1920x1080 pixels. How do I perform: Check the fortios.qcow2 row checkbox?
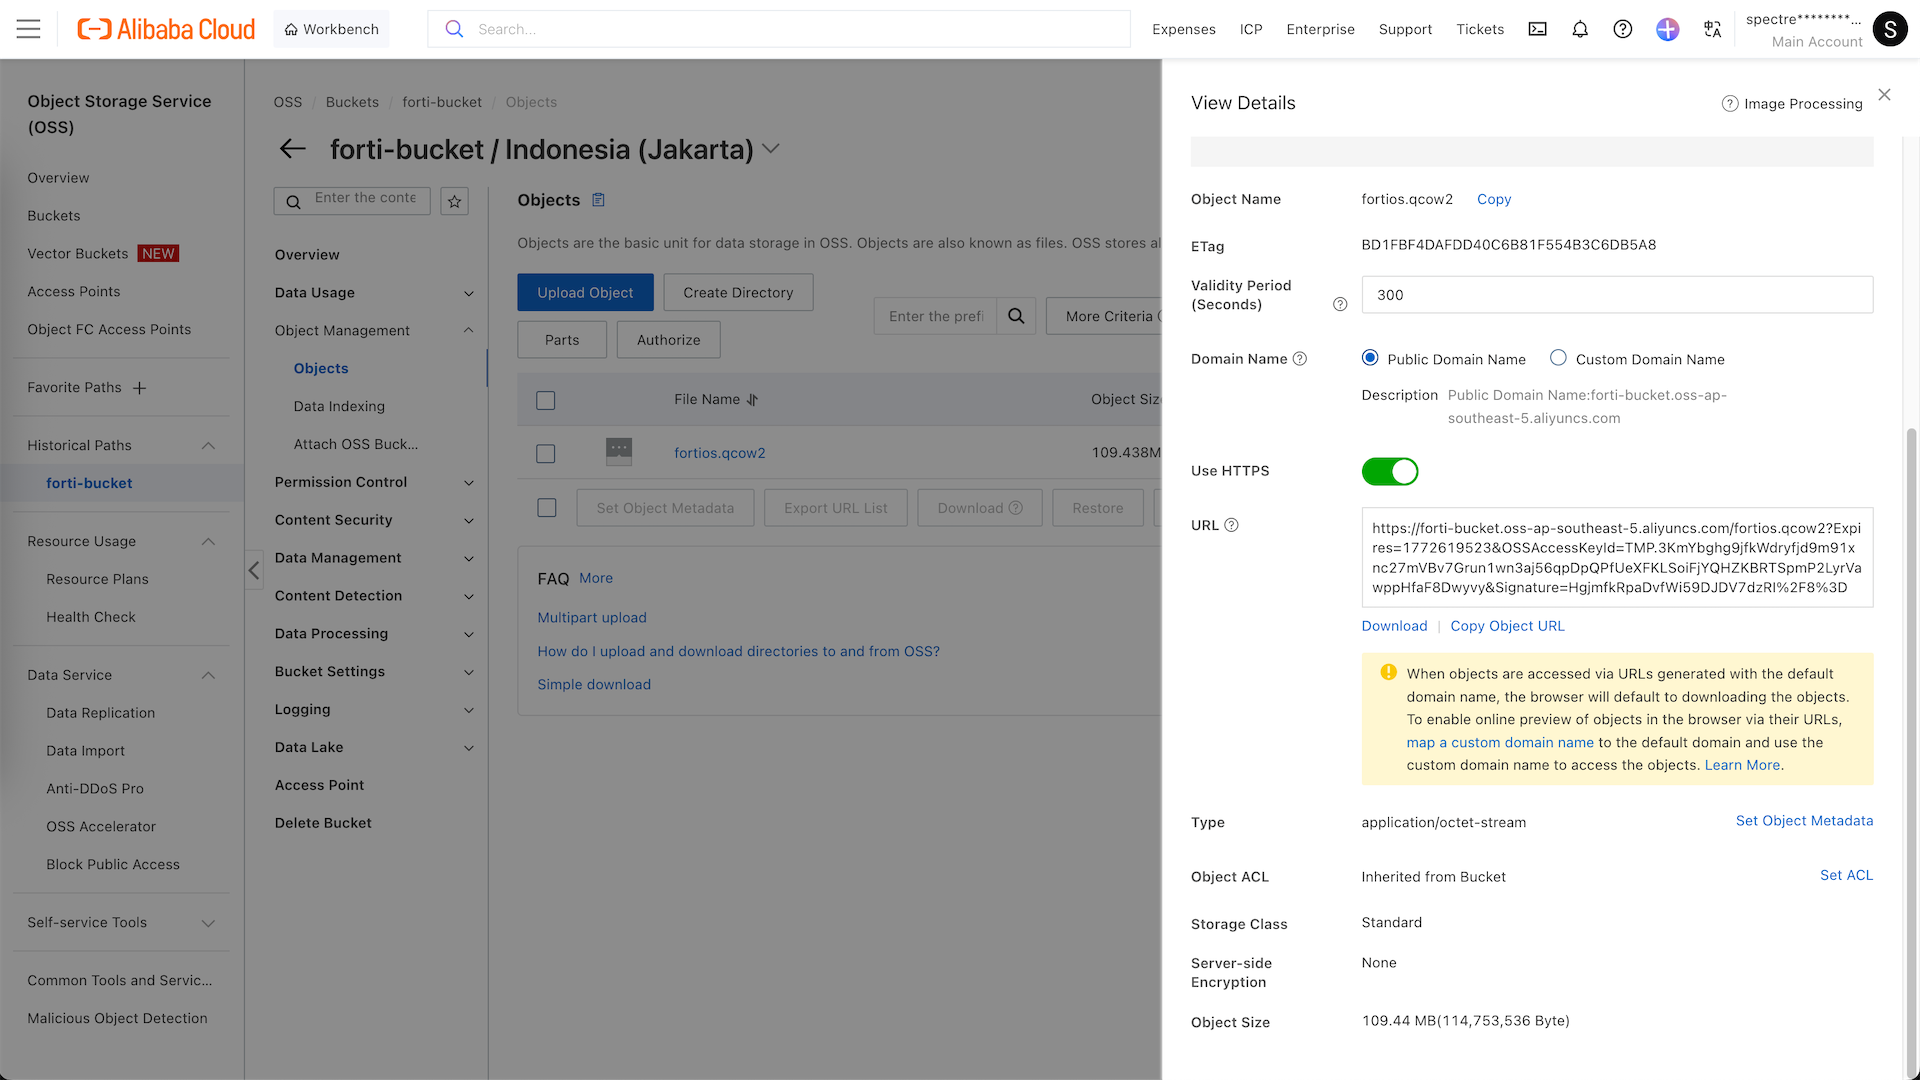546,454
